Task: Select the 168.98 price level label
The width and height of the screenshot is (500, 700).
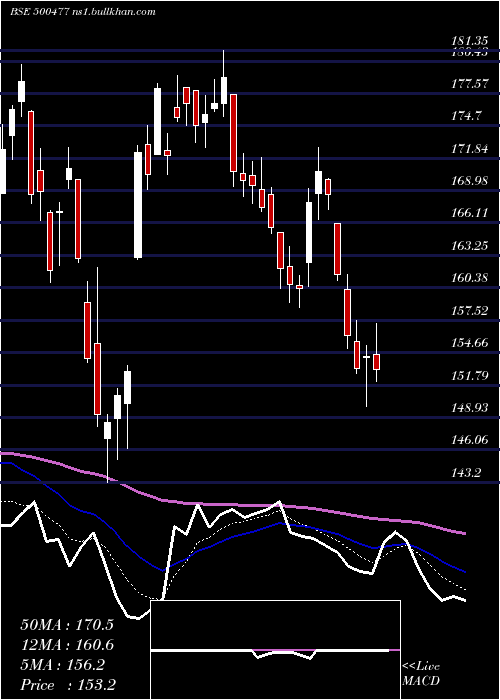Action: [x=469, y=181]
